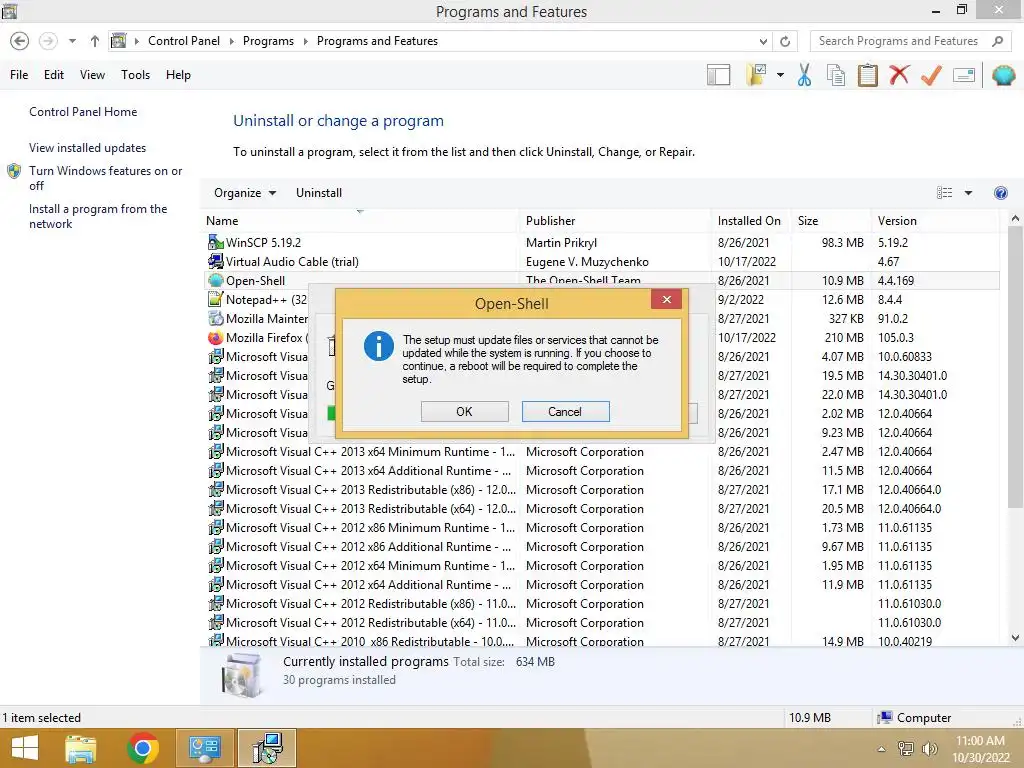Open the Edit menu
1024x768 pixels.
54,75
